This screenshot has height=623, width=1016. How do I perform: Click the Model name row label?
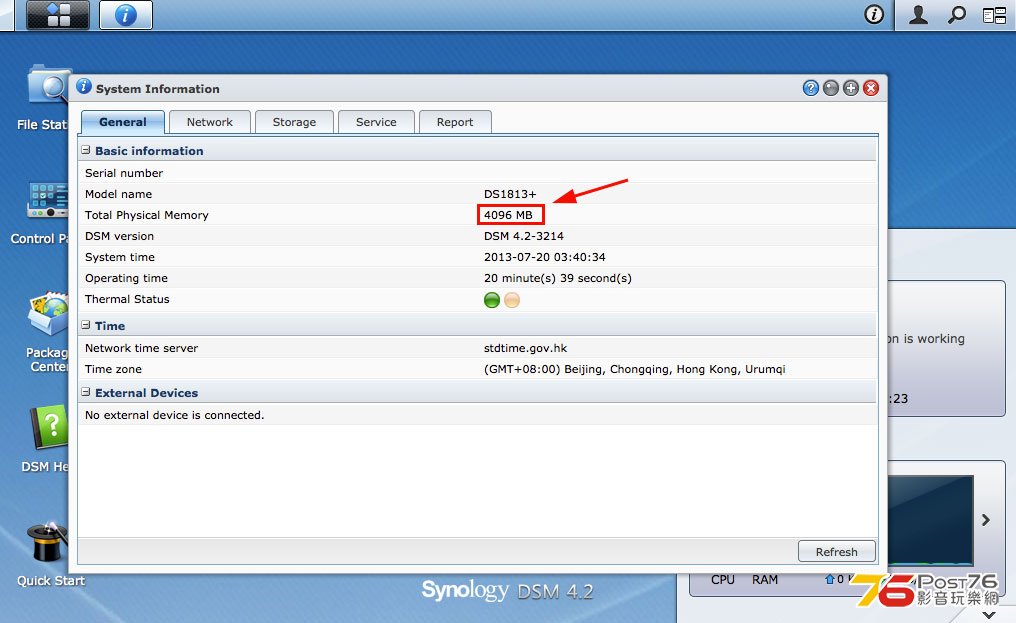[x=118, y=194]
